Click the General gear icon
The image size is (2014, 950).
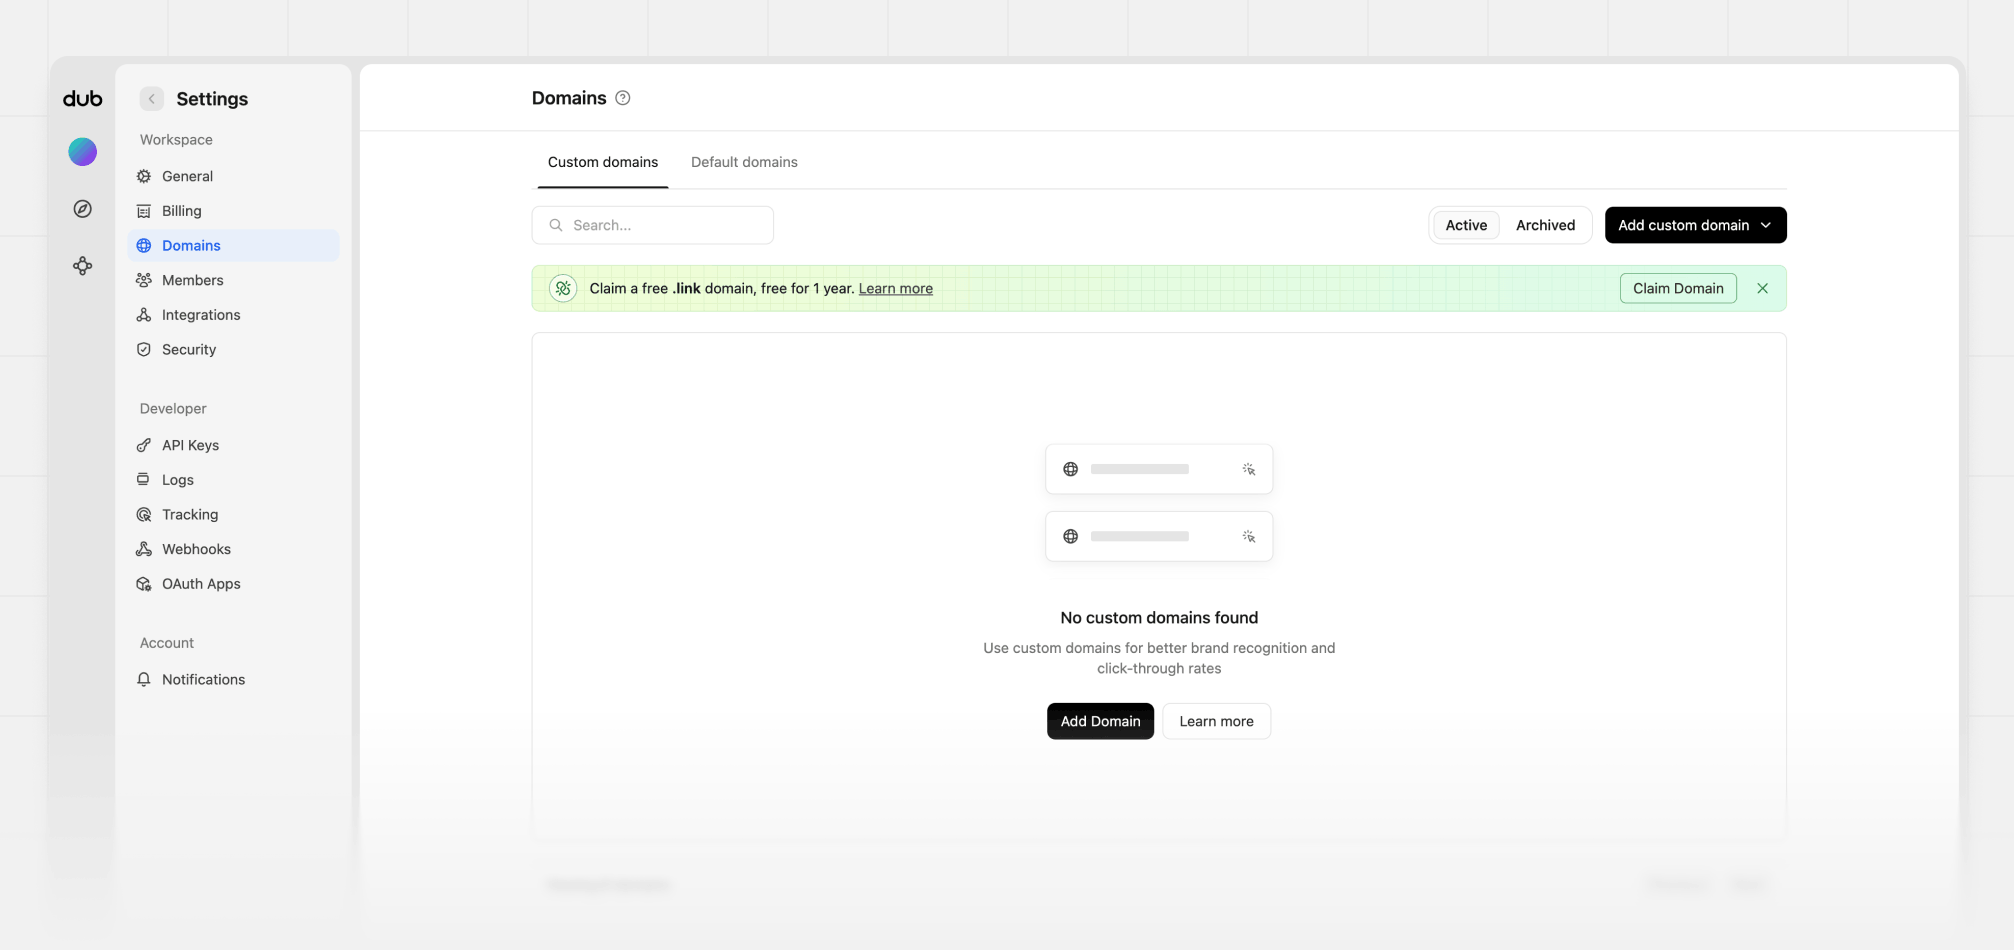click(x=144, y=176)
